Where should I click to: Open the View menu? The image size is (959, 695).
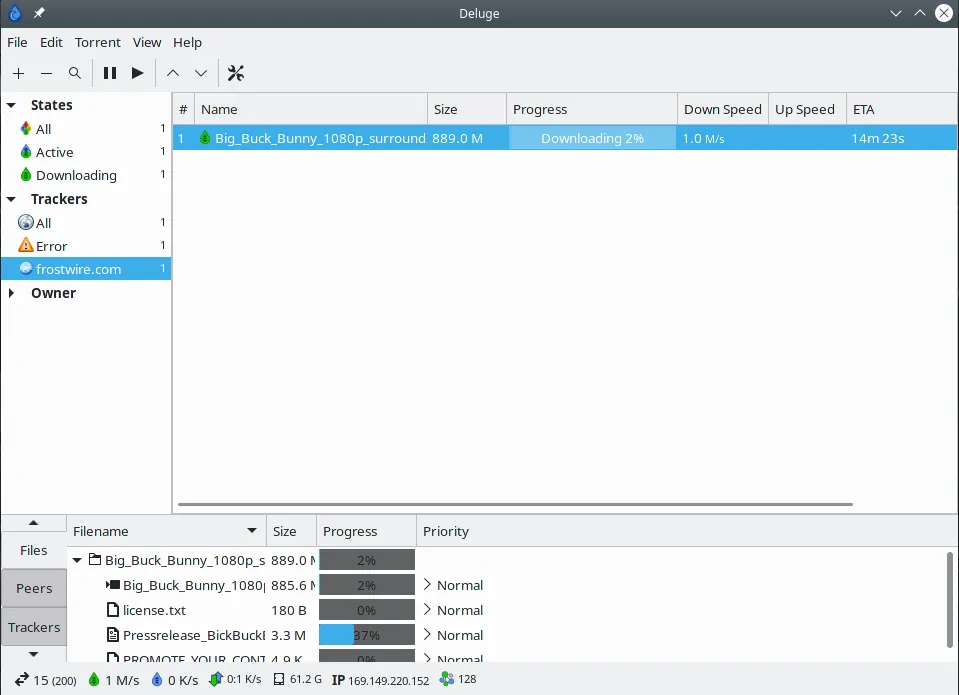point(147,42)
